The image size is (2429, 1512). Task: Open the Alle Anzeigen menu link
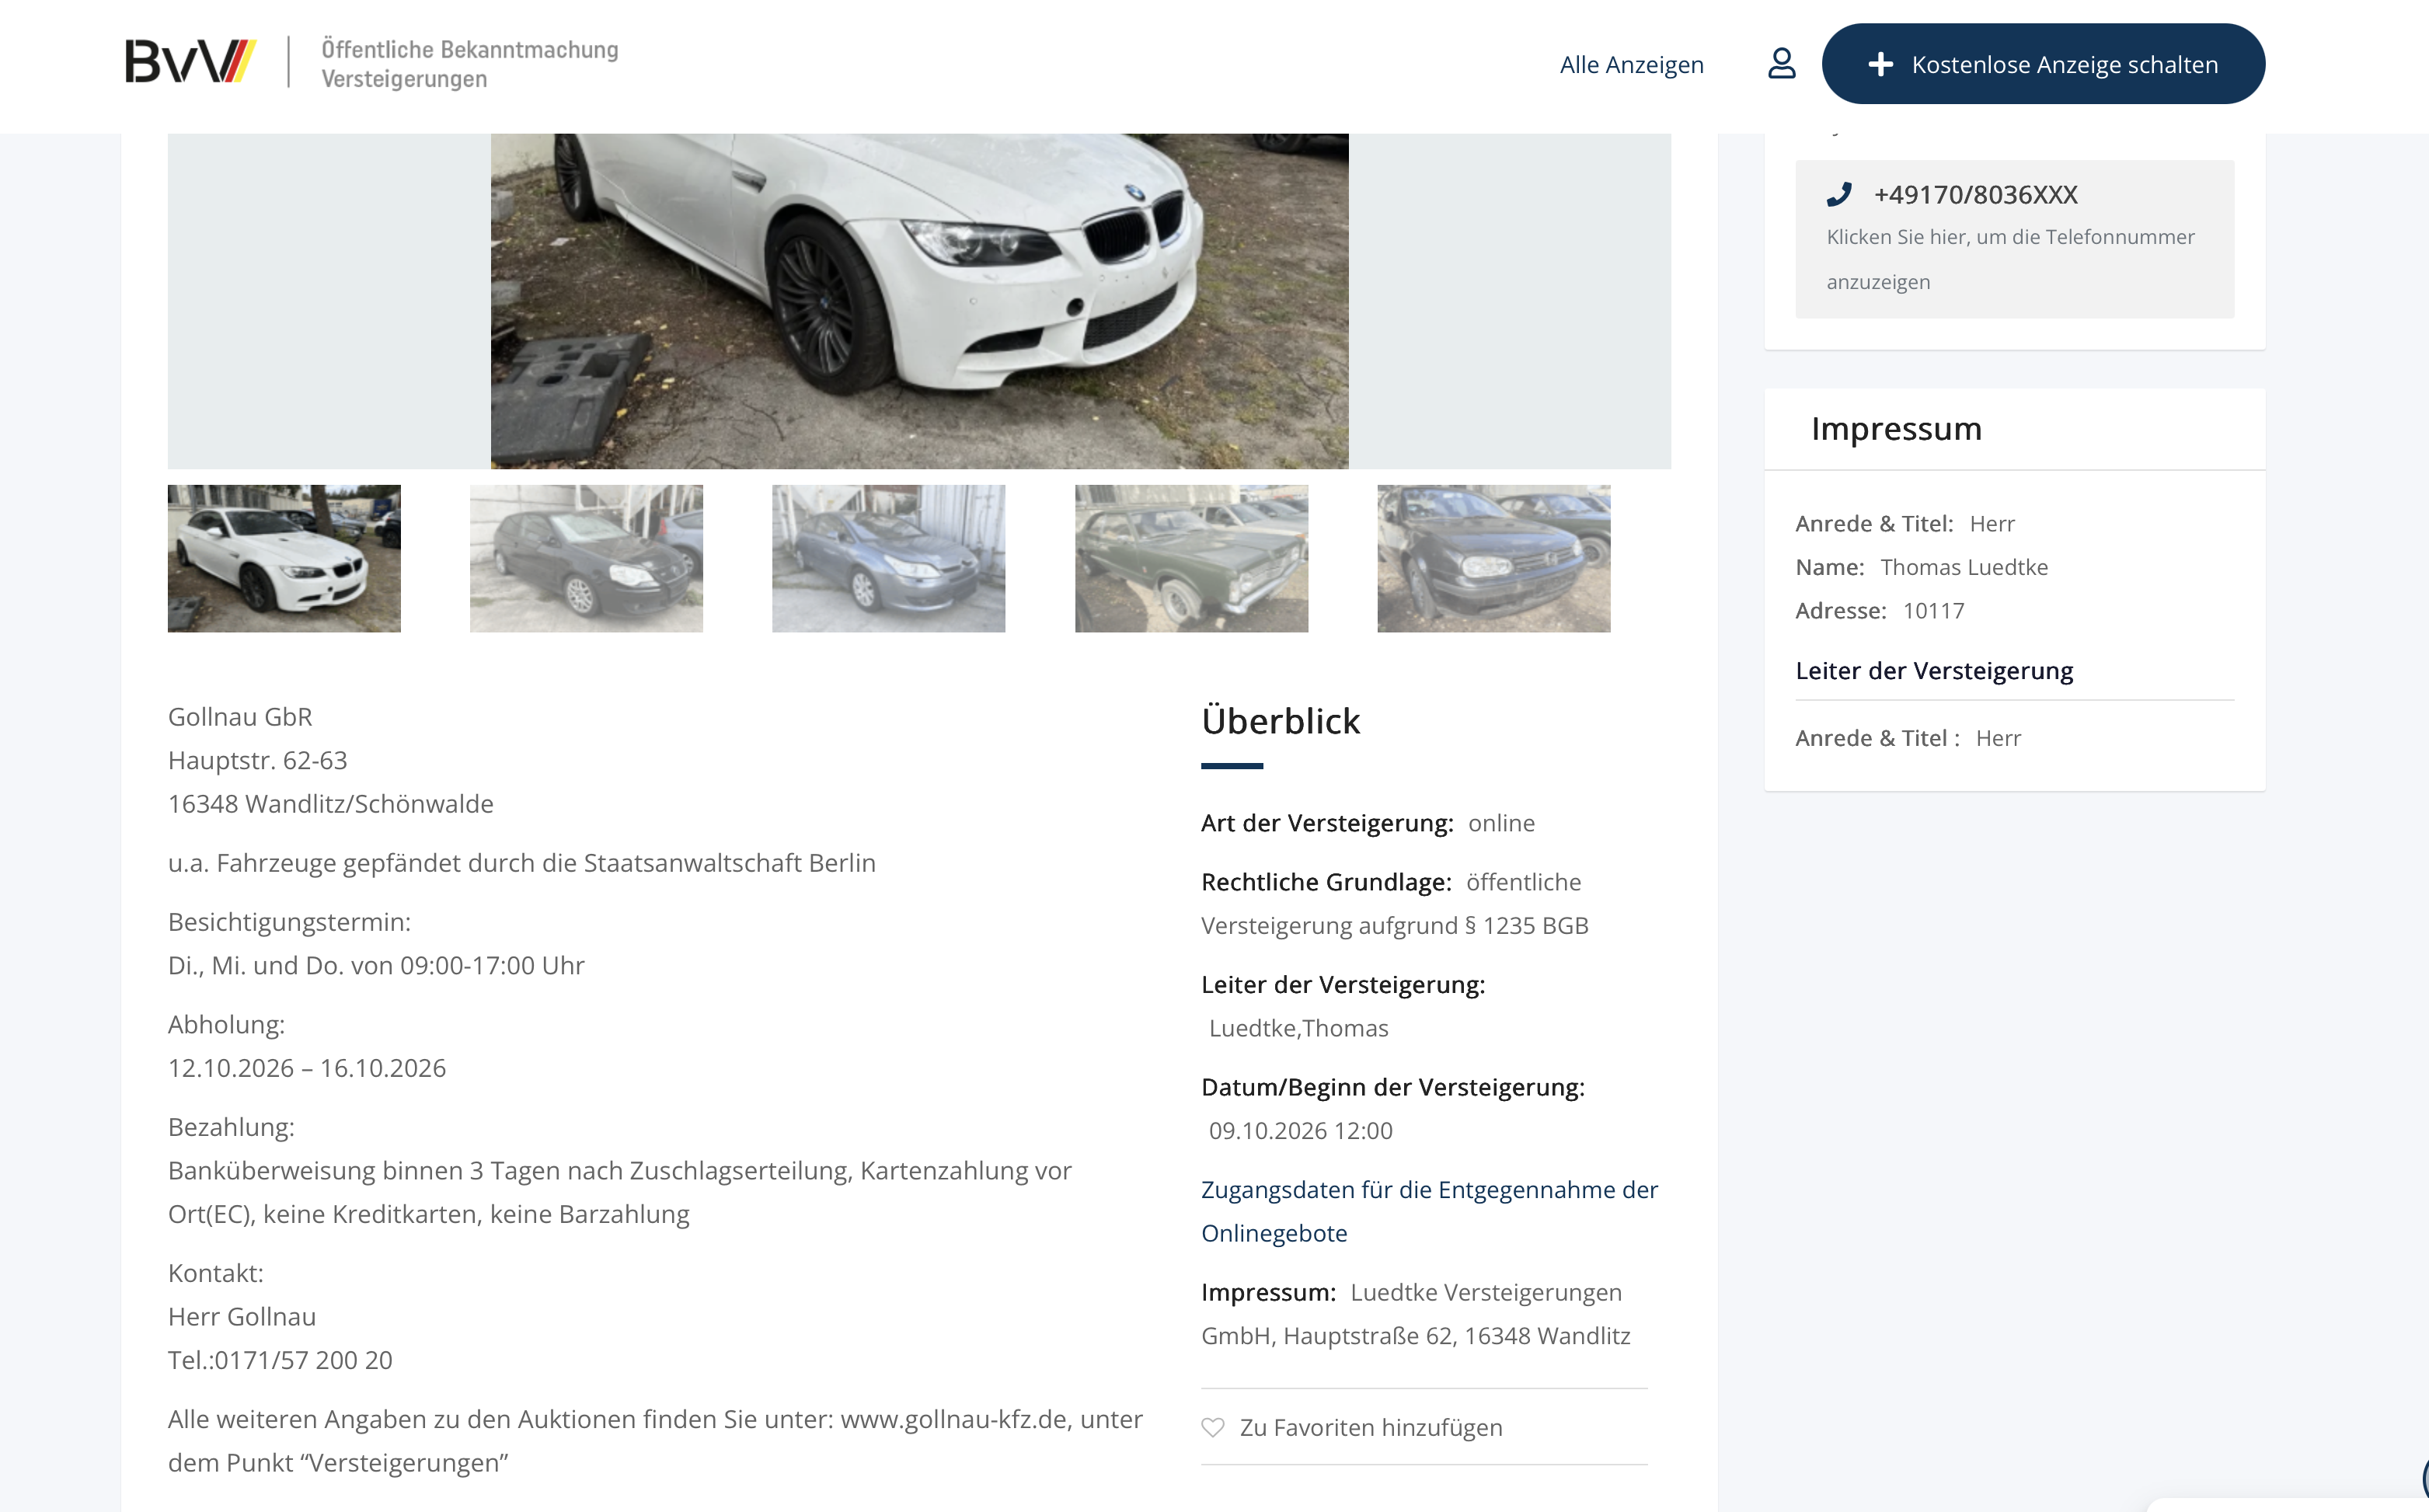coord(1631,65)
